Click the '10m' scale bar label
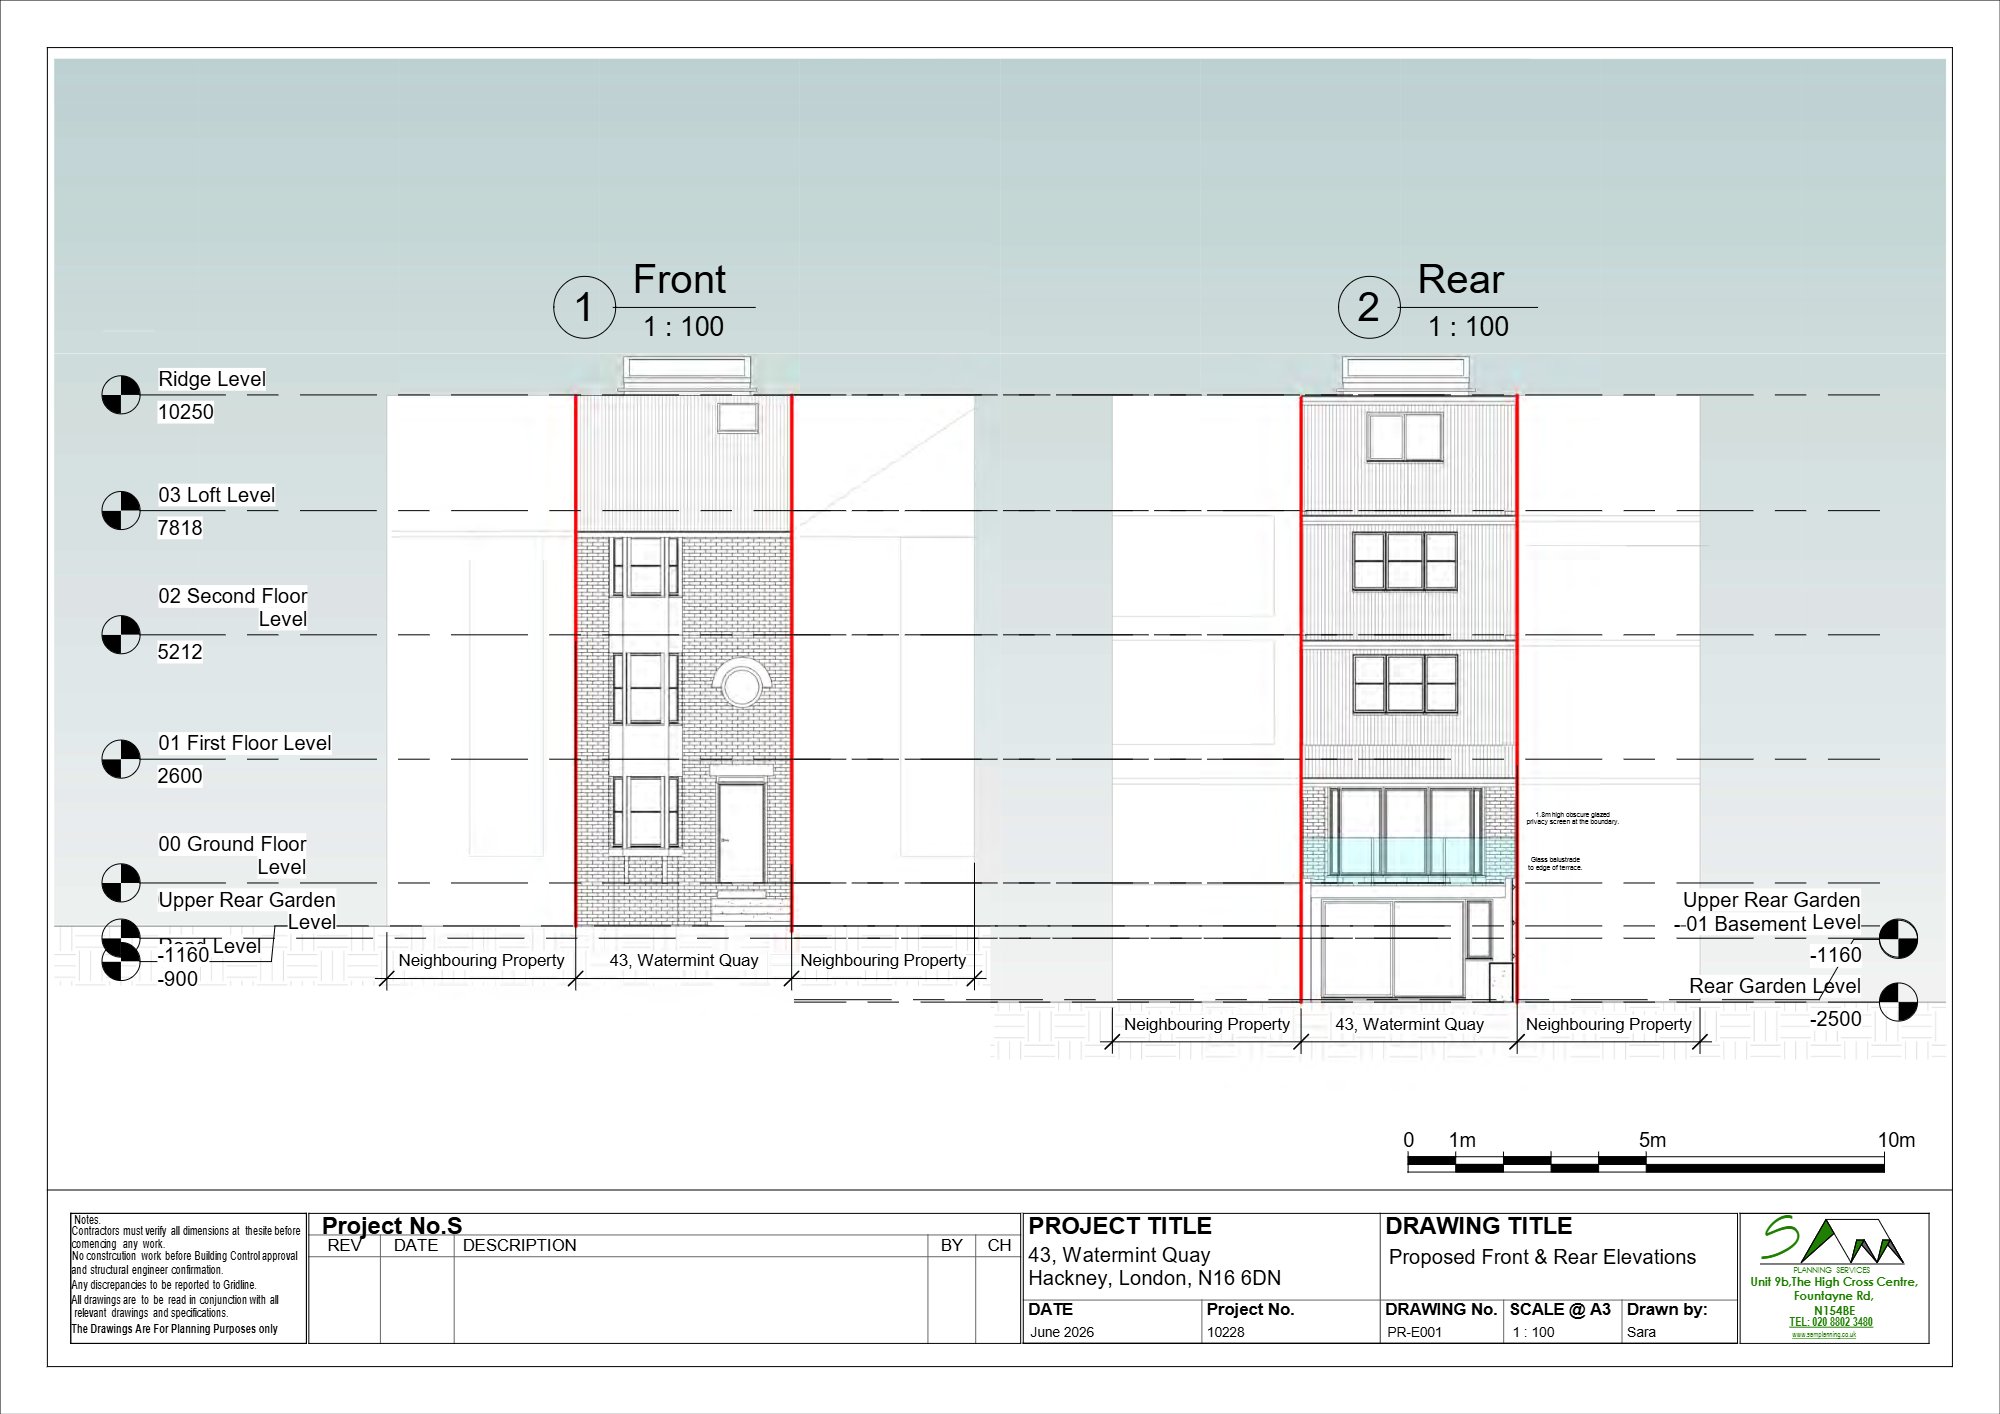 click(1896, 1140)
